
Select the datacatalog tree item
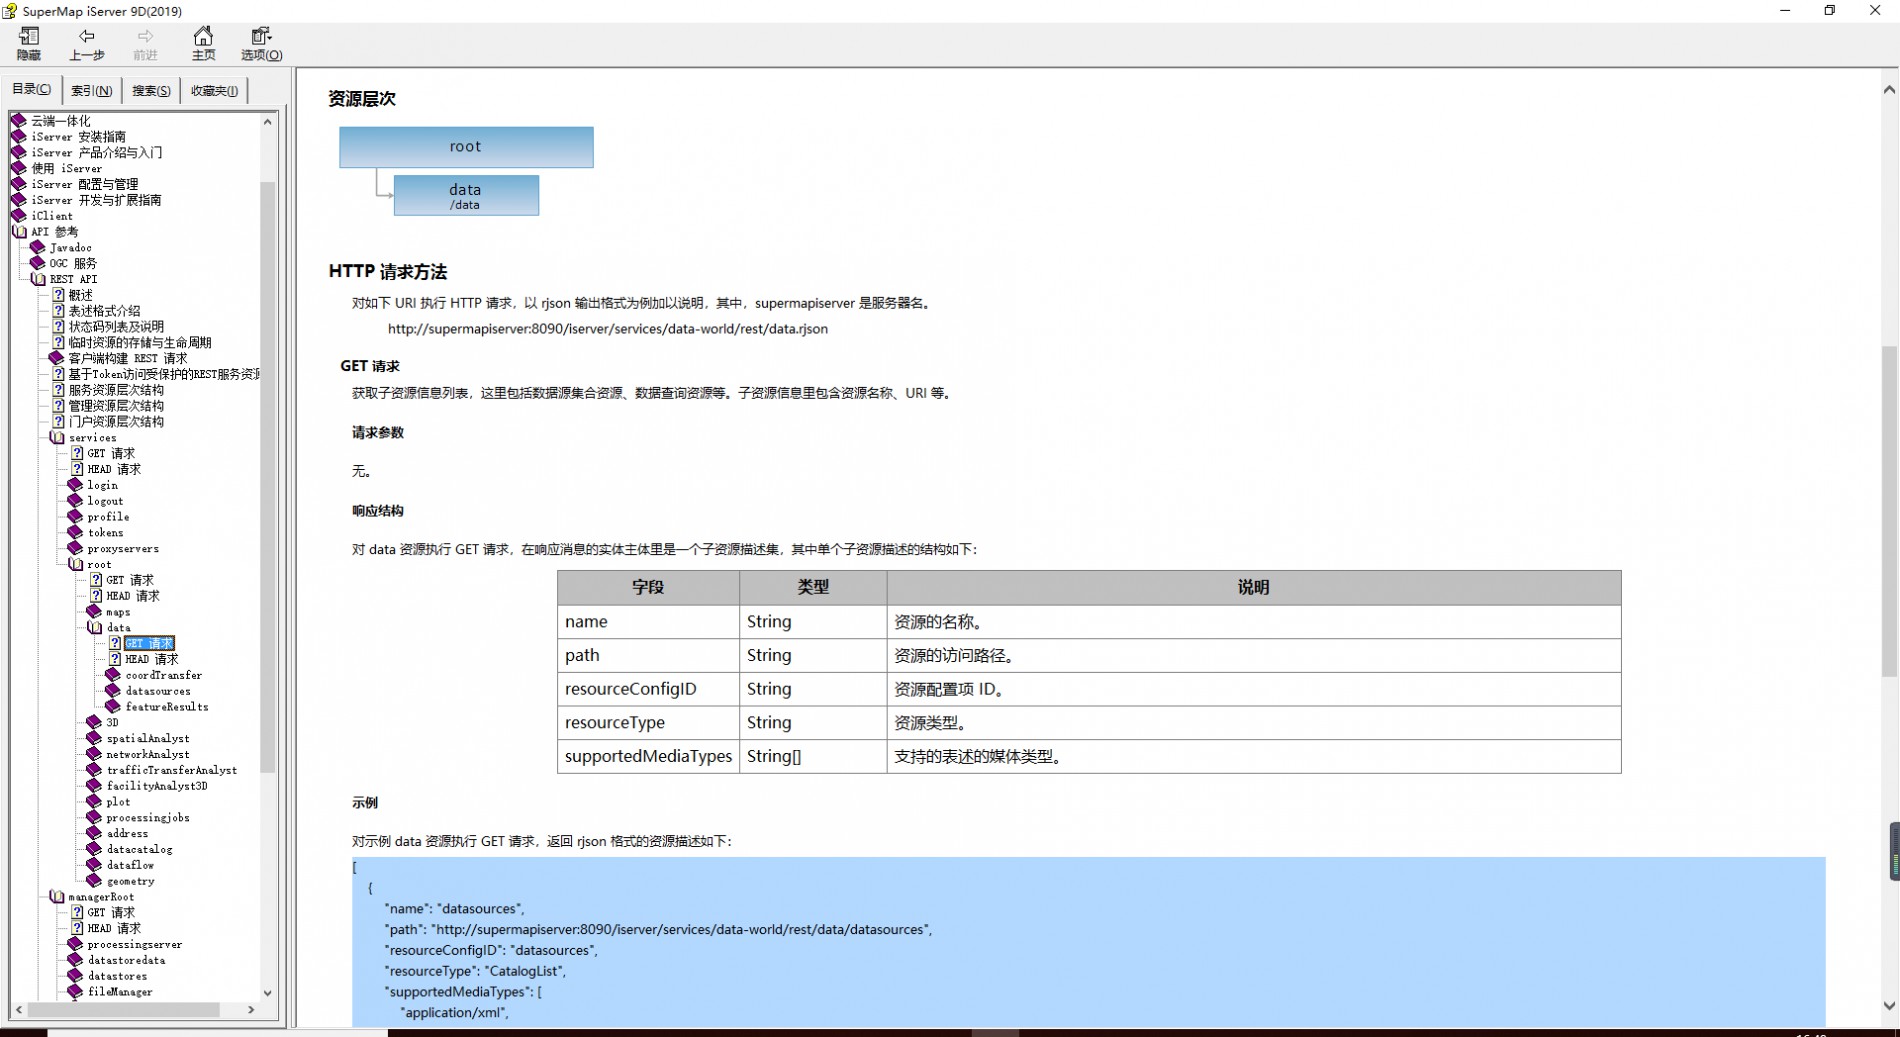[139, 850]
